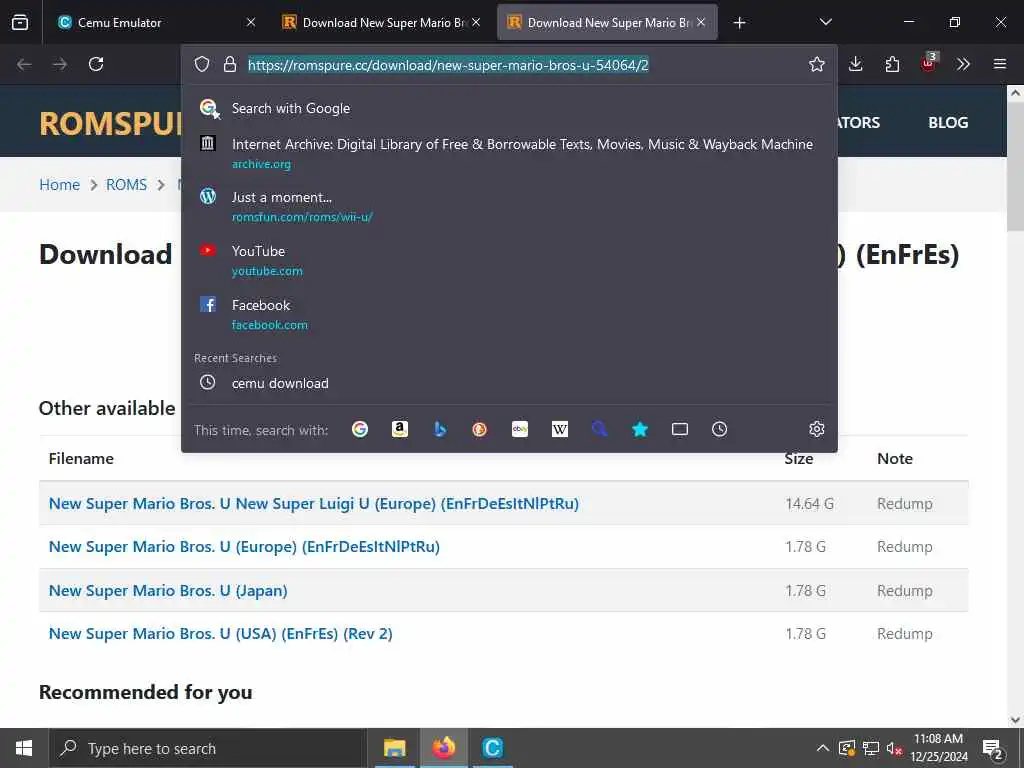Search this time with DuckDuckGo icon
The image size is (1024, 768).
[480, 429]
